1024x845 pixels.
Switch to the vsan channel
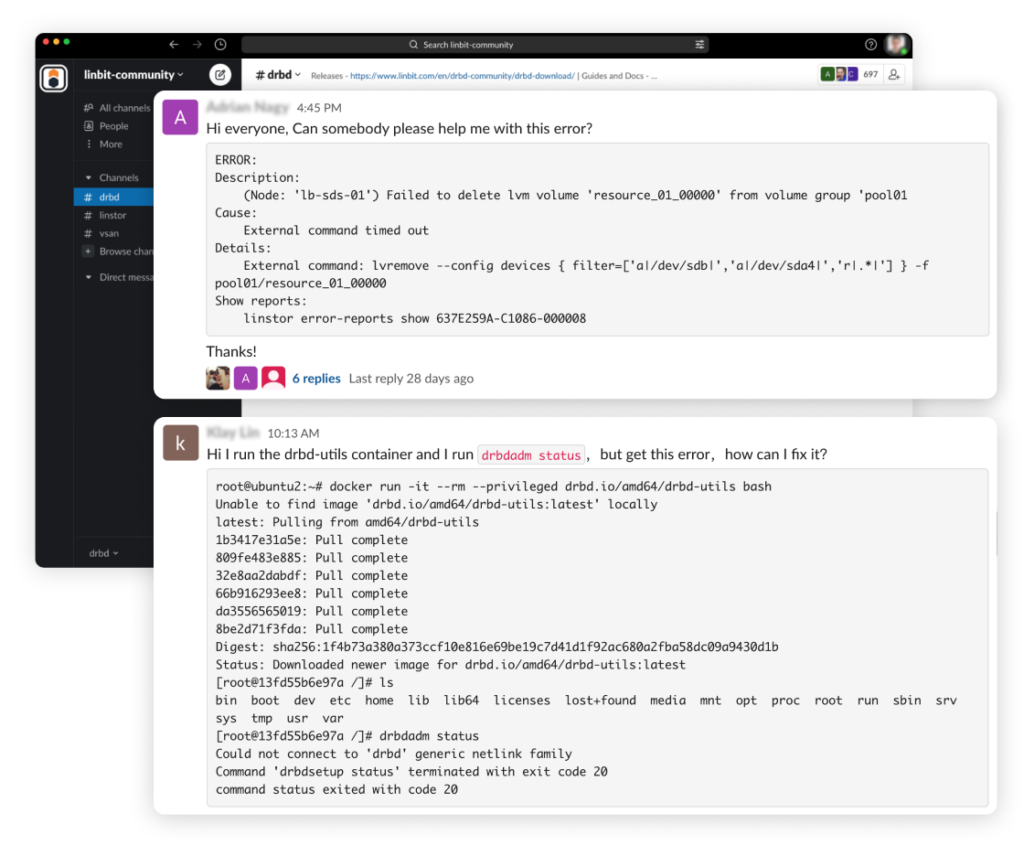tap(102, 233)
